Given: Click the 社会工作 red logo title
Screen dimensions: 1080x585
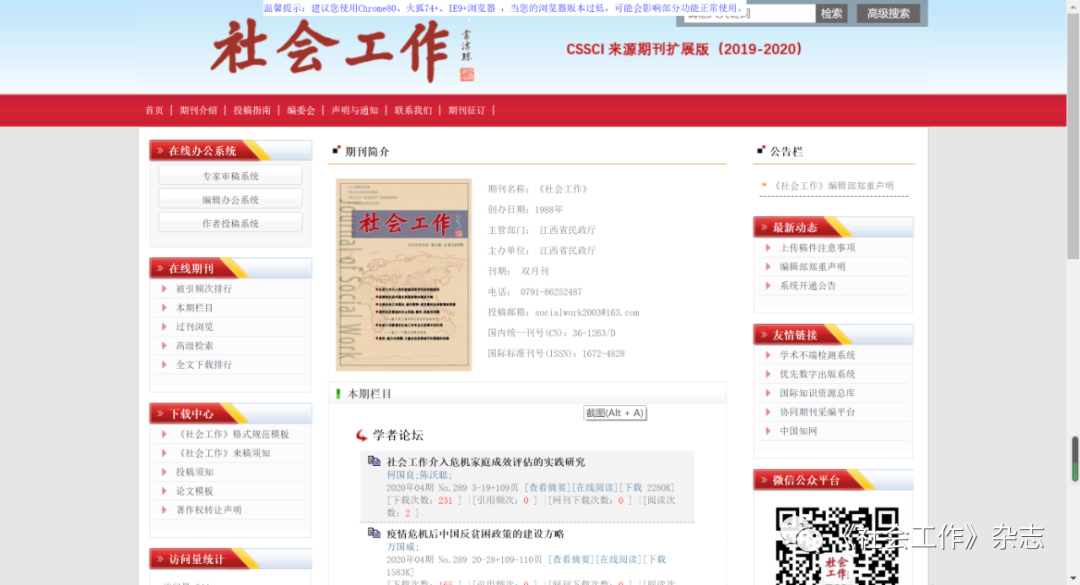Looking at the screenshot, I should [x=329, y=49].
